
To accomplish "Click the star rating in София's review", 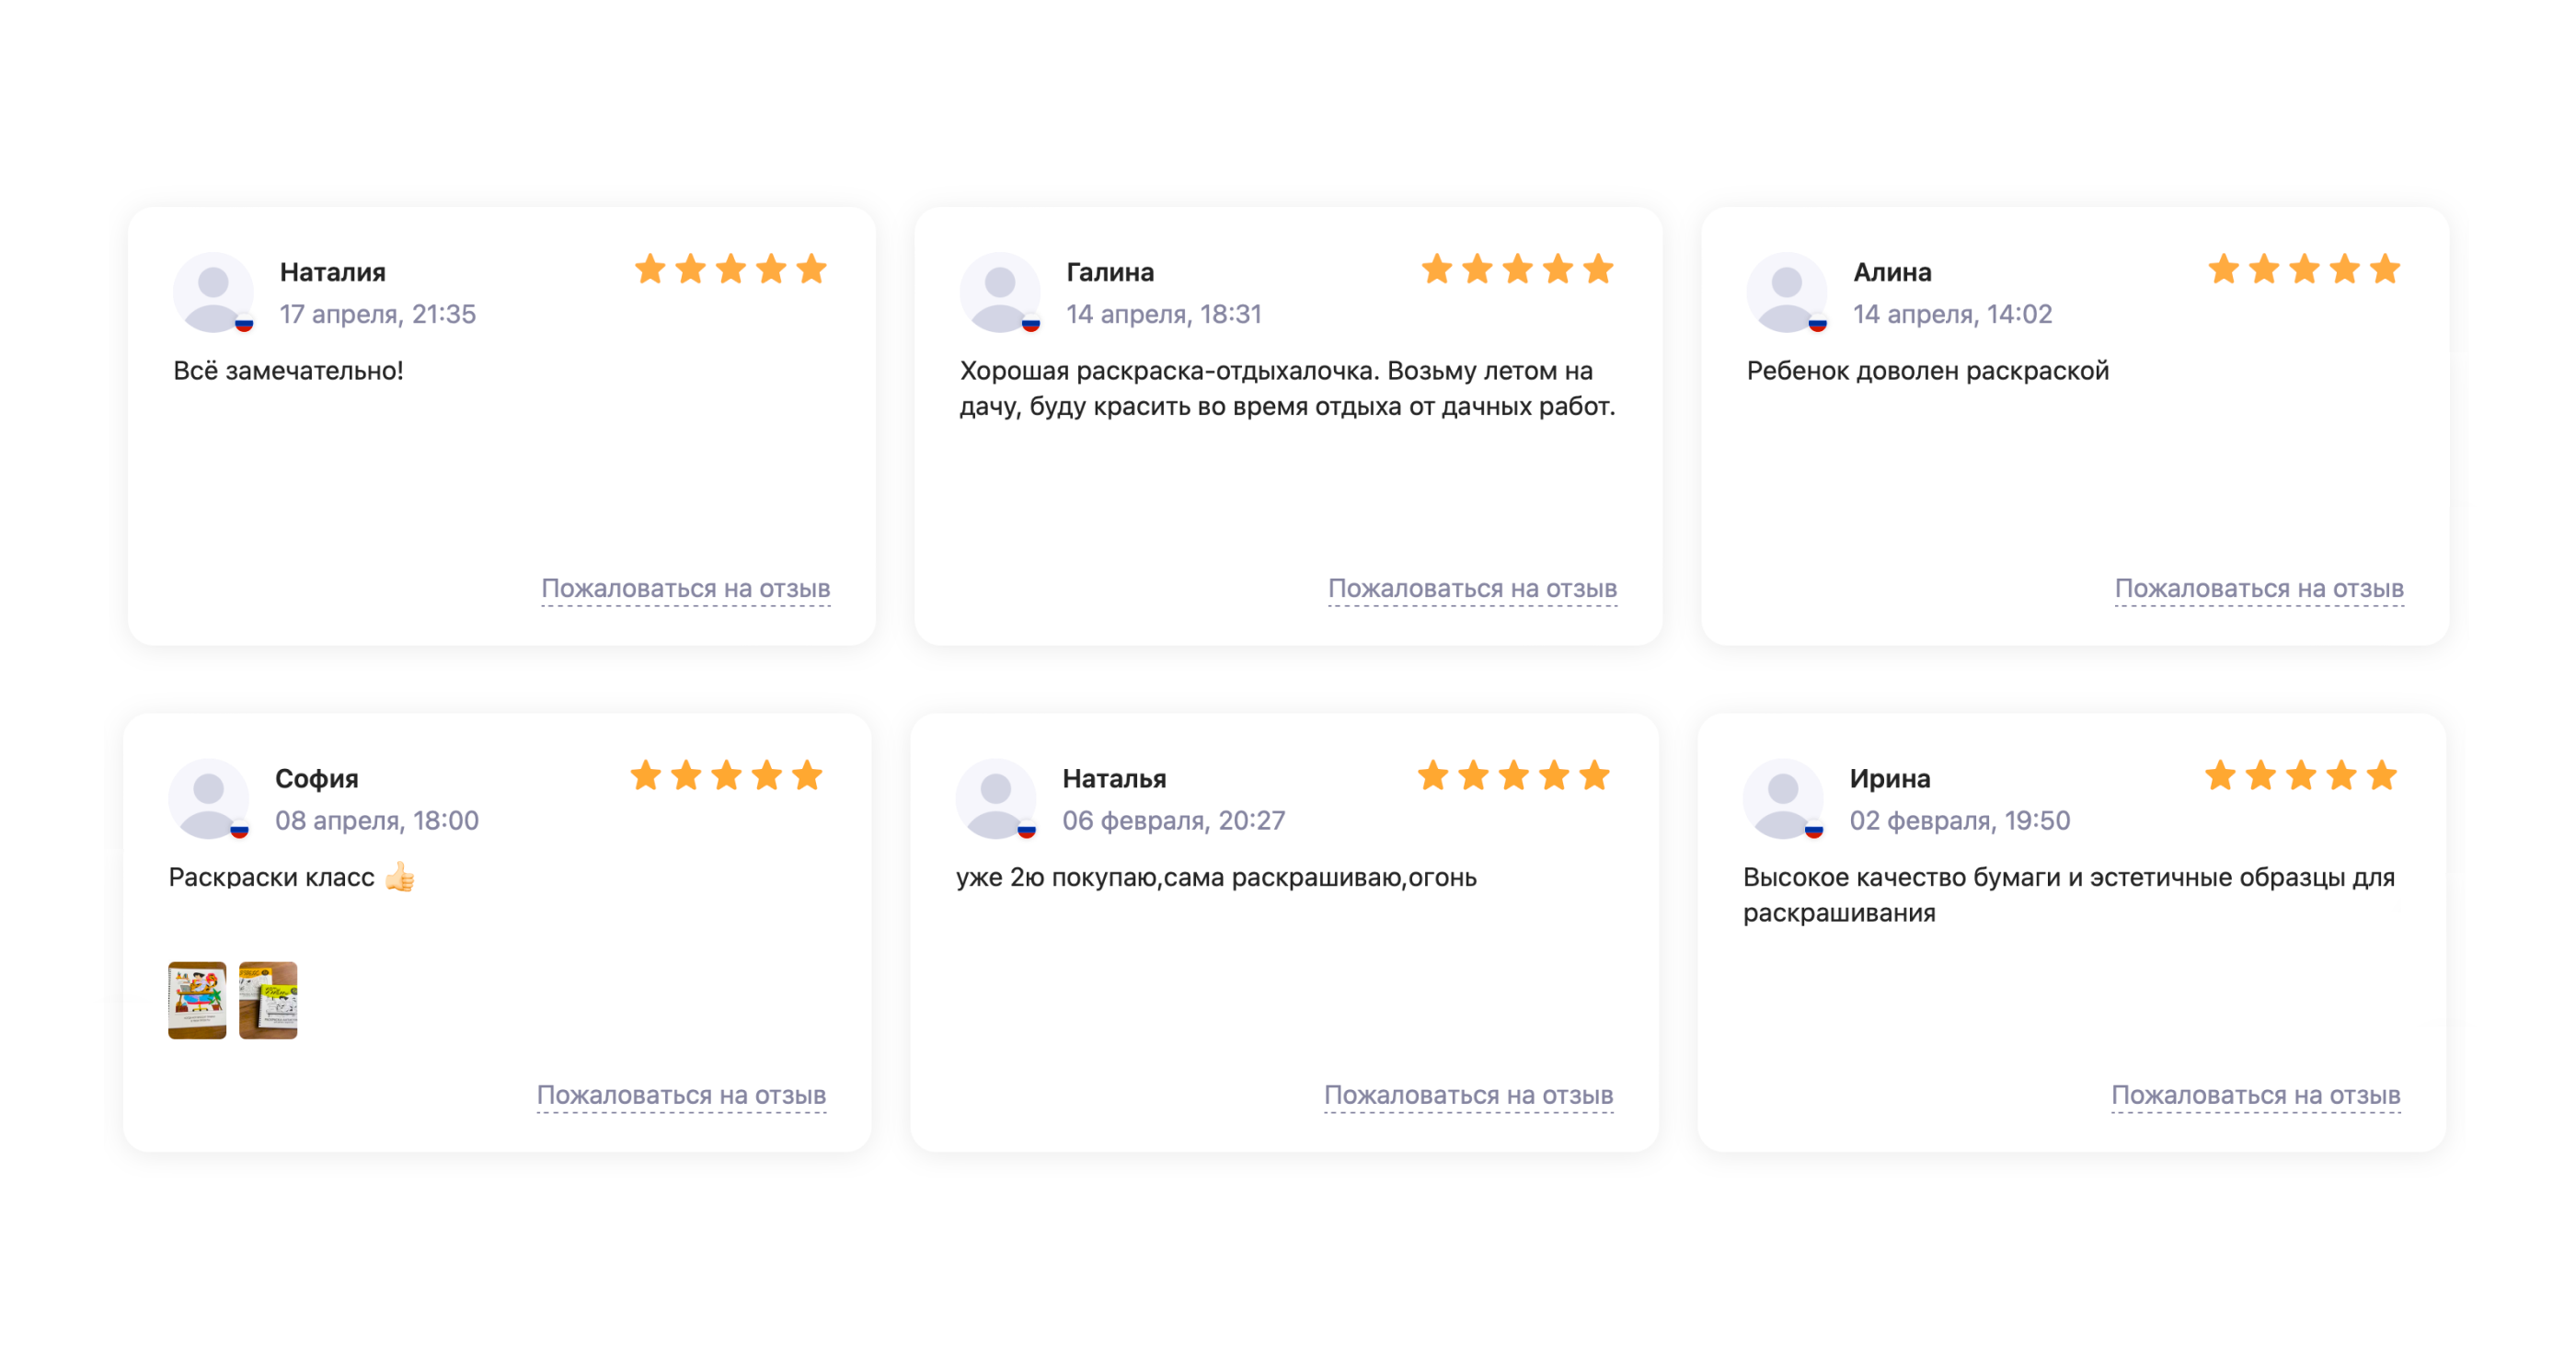I will click(727, 775).
